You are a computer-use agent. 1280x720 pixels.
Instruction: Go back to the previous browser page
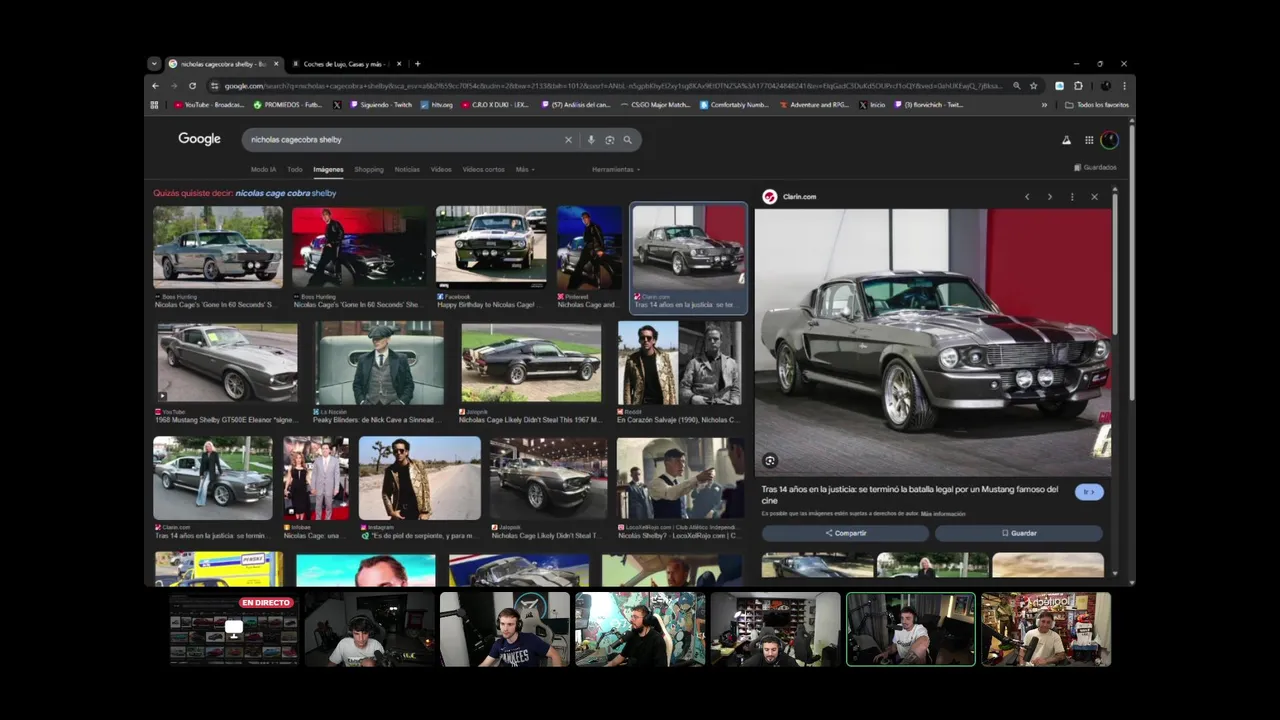tap(155, 86)
